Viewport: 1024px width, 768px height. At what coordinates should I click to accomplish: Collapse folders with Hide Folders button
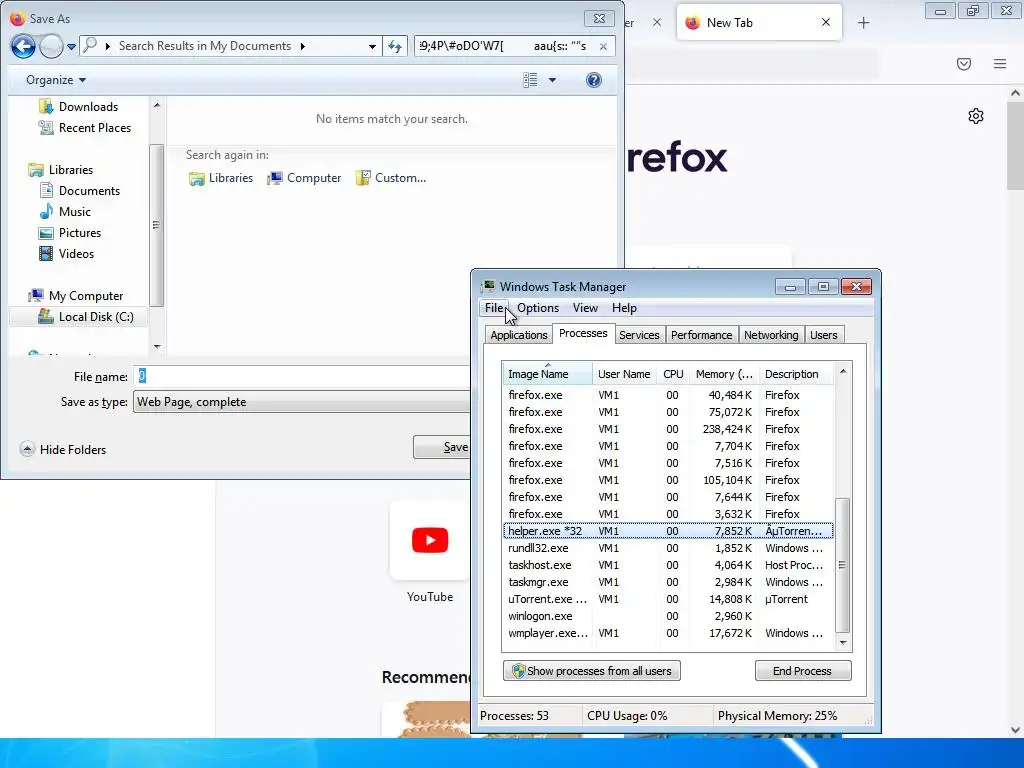pyautogui.click(x=63, y=449)
